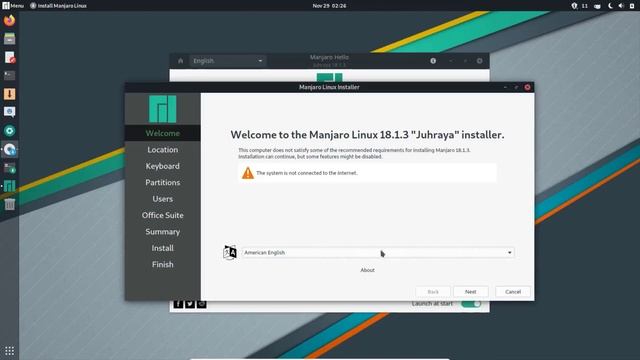Click the Manjaro logo in installer sidebar
Screen dimensions: 640x360
(162, 109)
